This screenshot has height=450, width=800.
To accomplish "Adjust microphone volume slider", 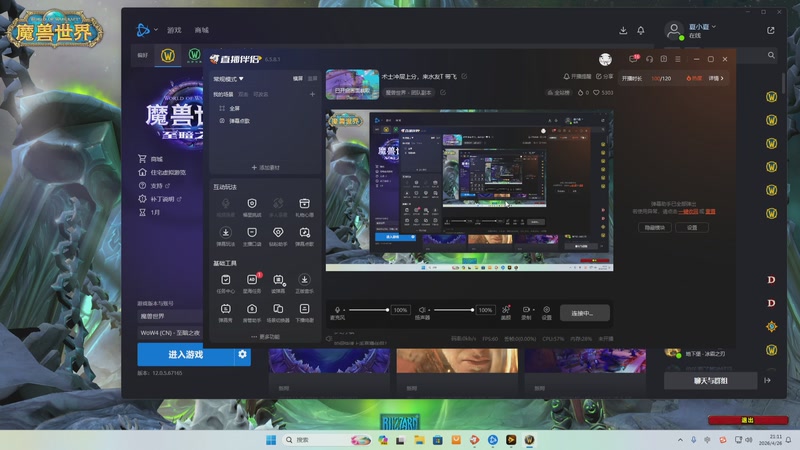I will pyautogui.click(x=367, y=310).
